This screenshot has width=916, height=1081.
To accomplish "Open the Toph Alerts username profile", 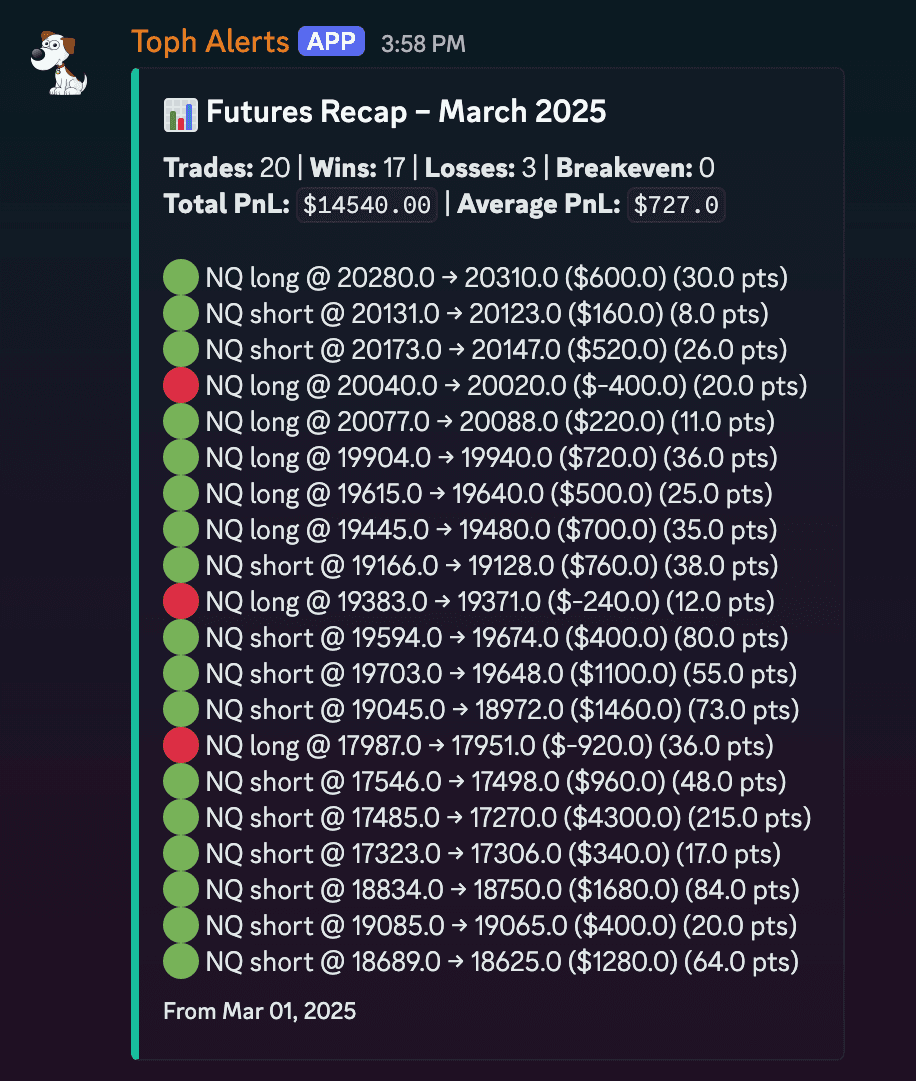I will pos(210,42).
